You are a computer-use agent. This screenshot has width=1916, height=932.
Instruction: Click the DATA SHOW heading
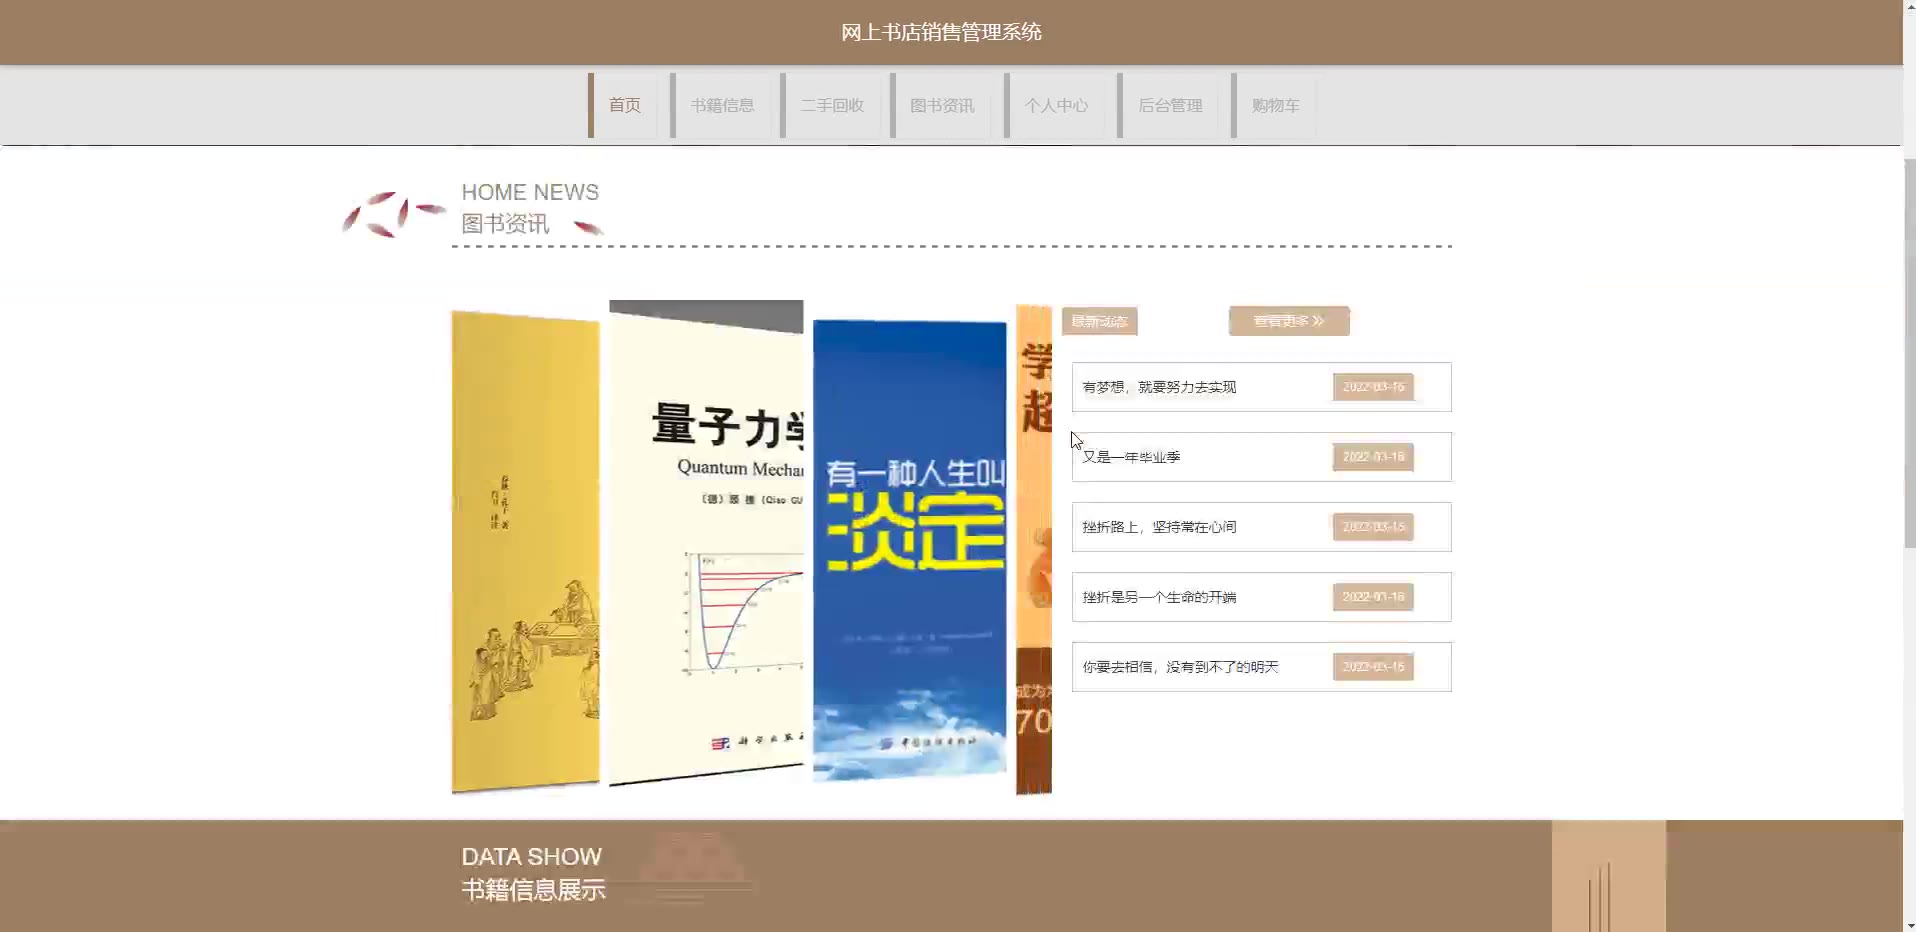tap(531, 857)
